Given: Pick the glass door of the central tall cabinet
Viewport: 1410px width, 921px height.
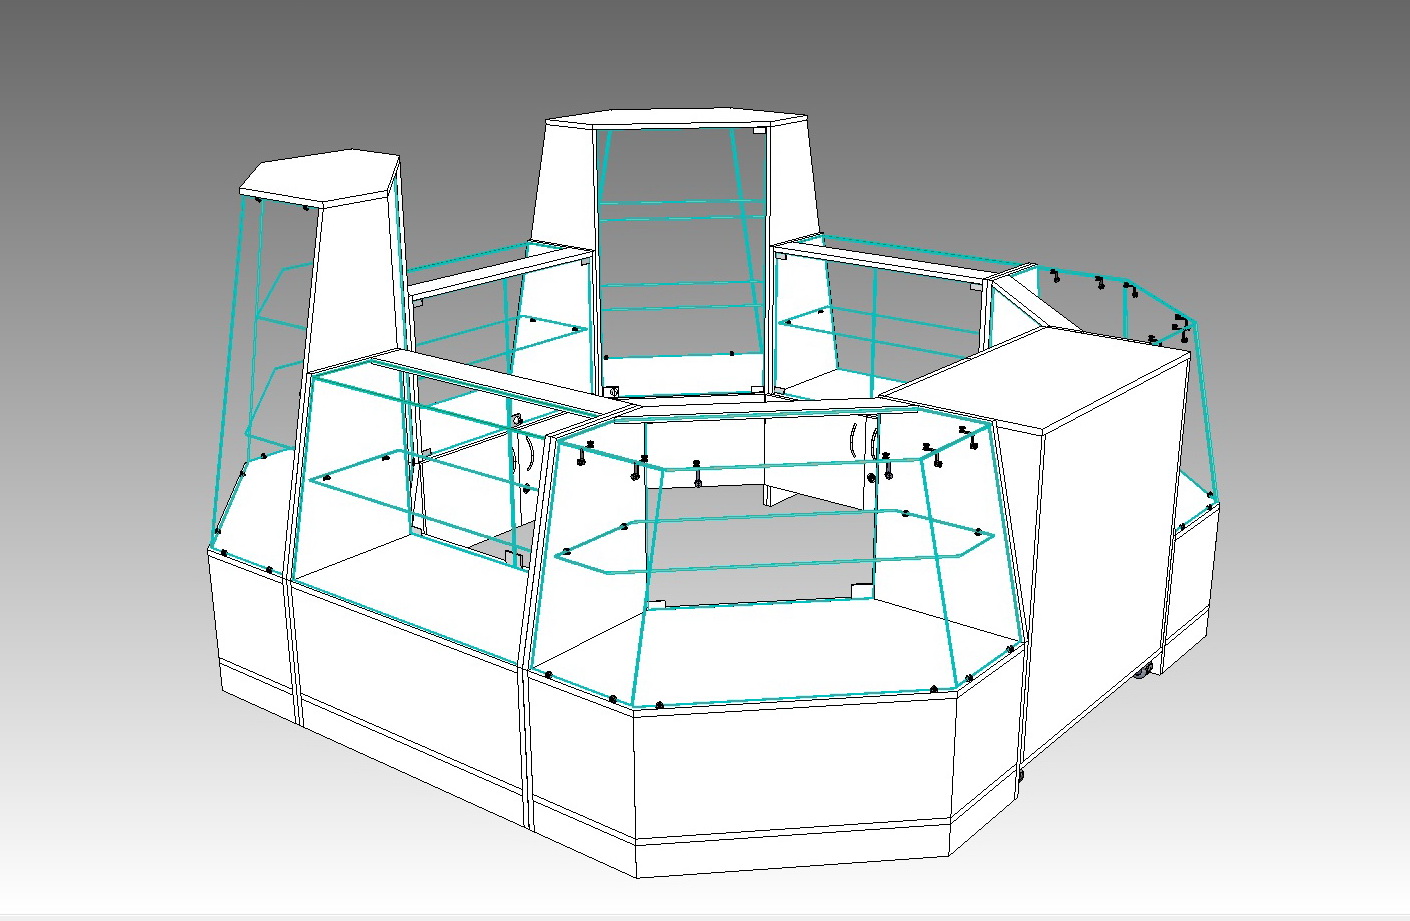Looking at the screenshot, I should [682, 260].
